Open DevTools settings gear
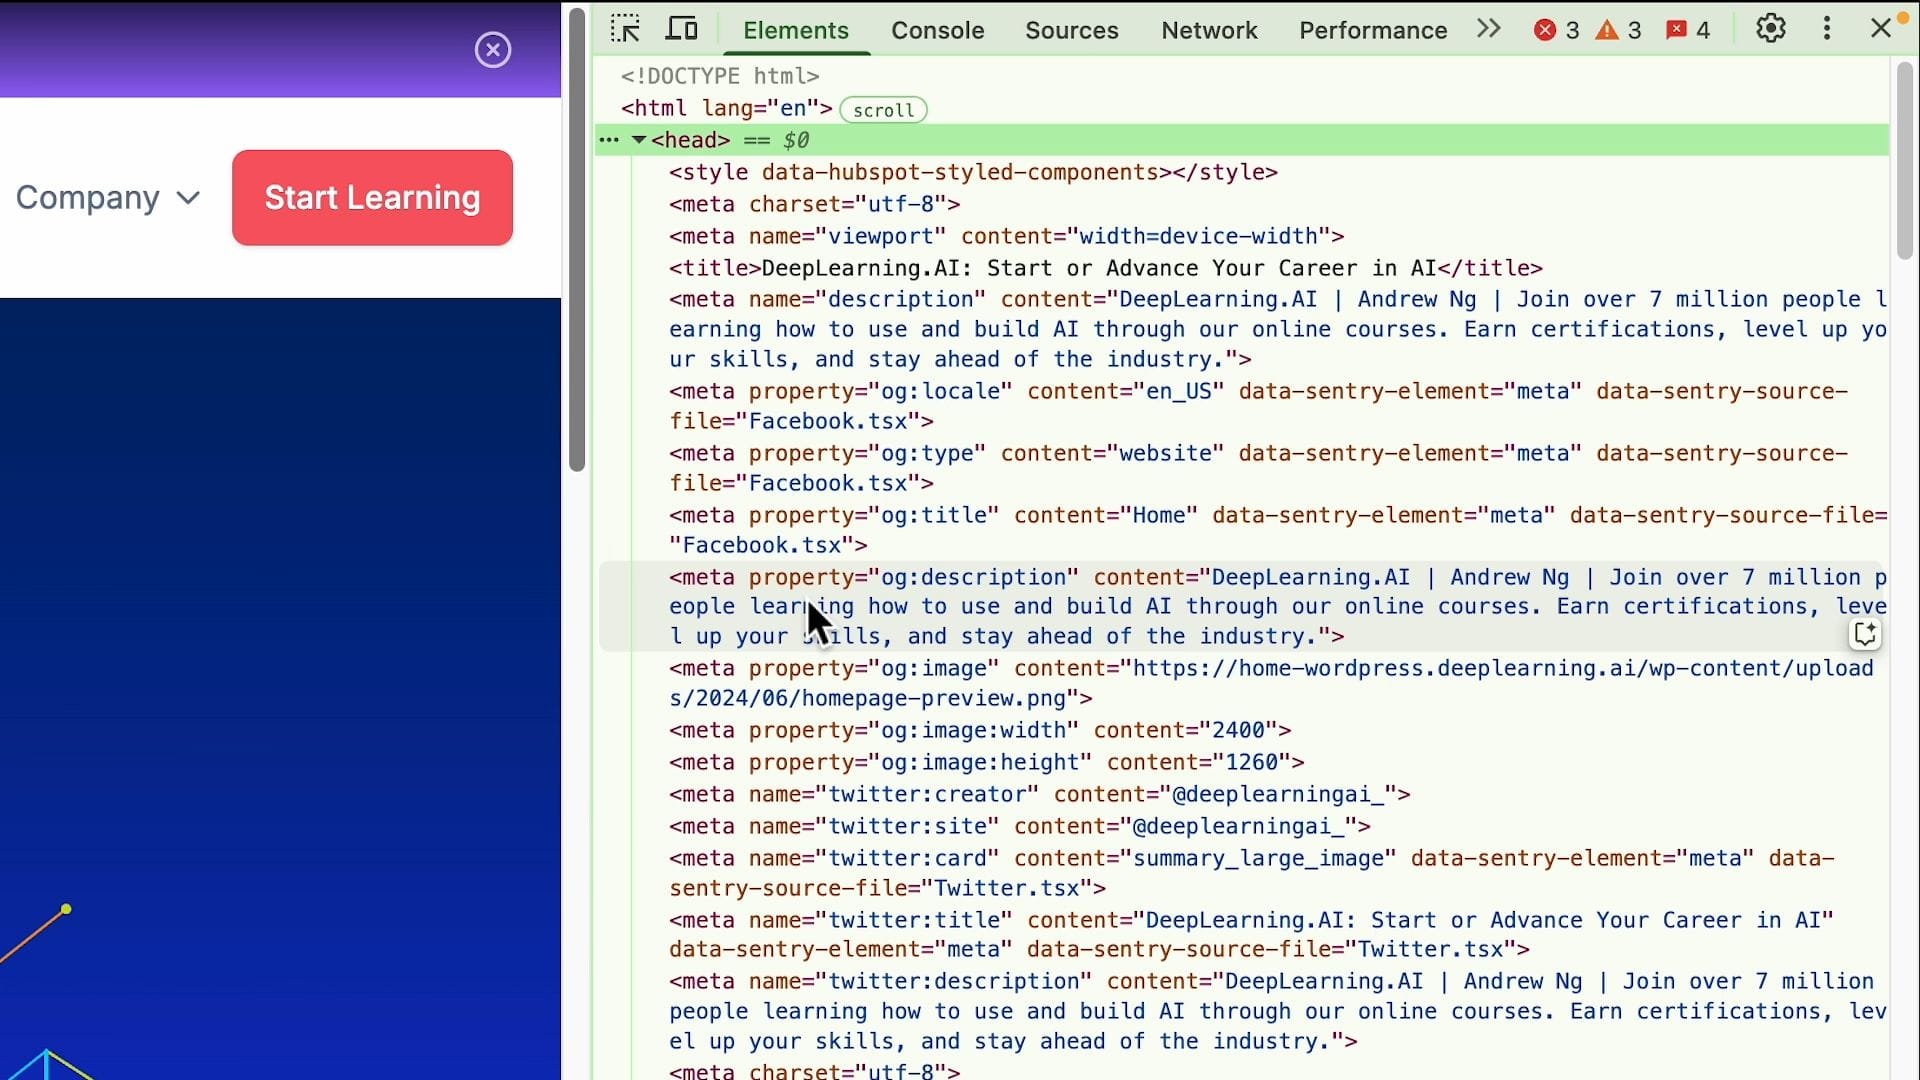This screenshot has width=1920, height=1080. 1770,29
